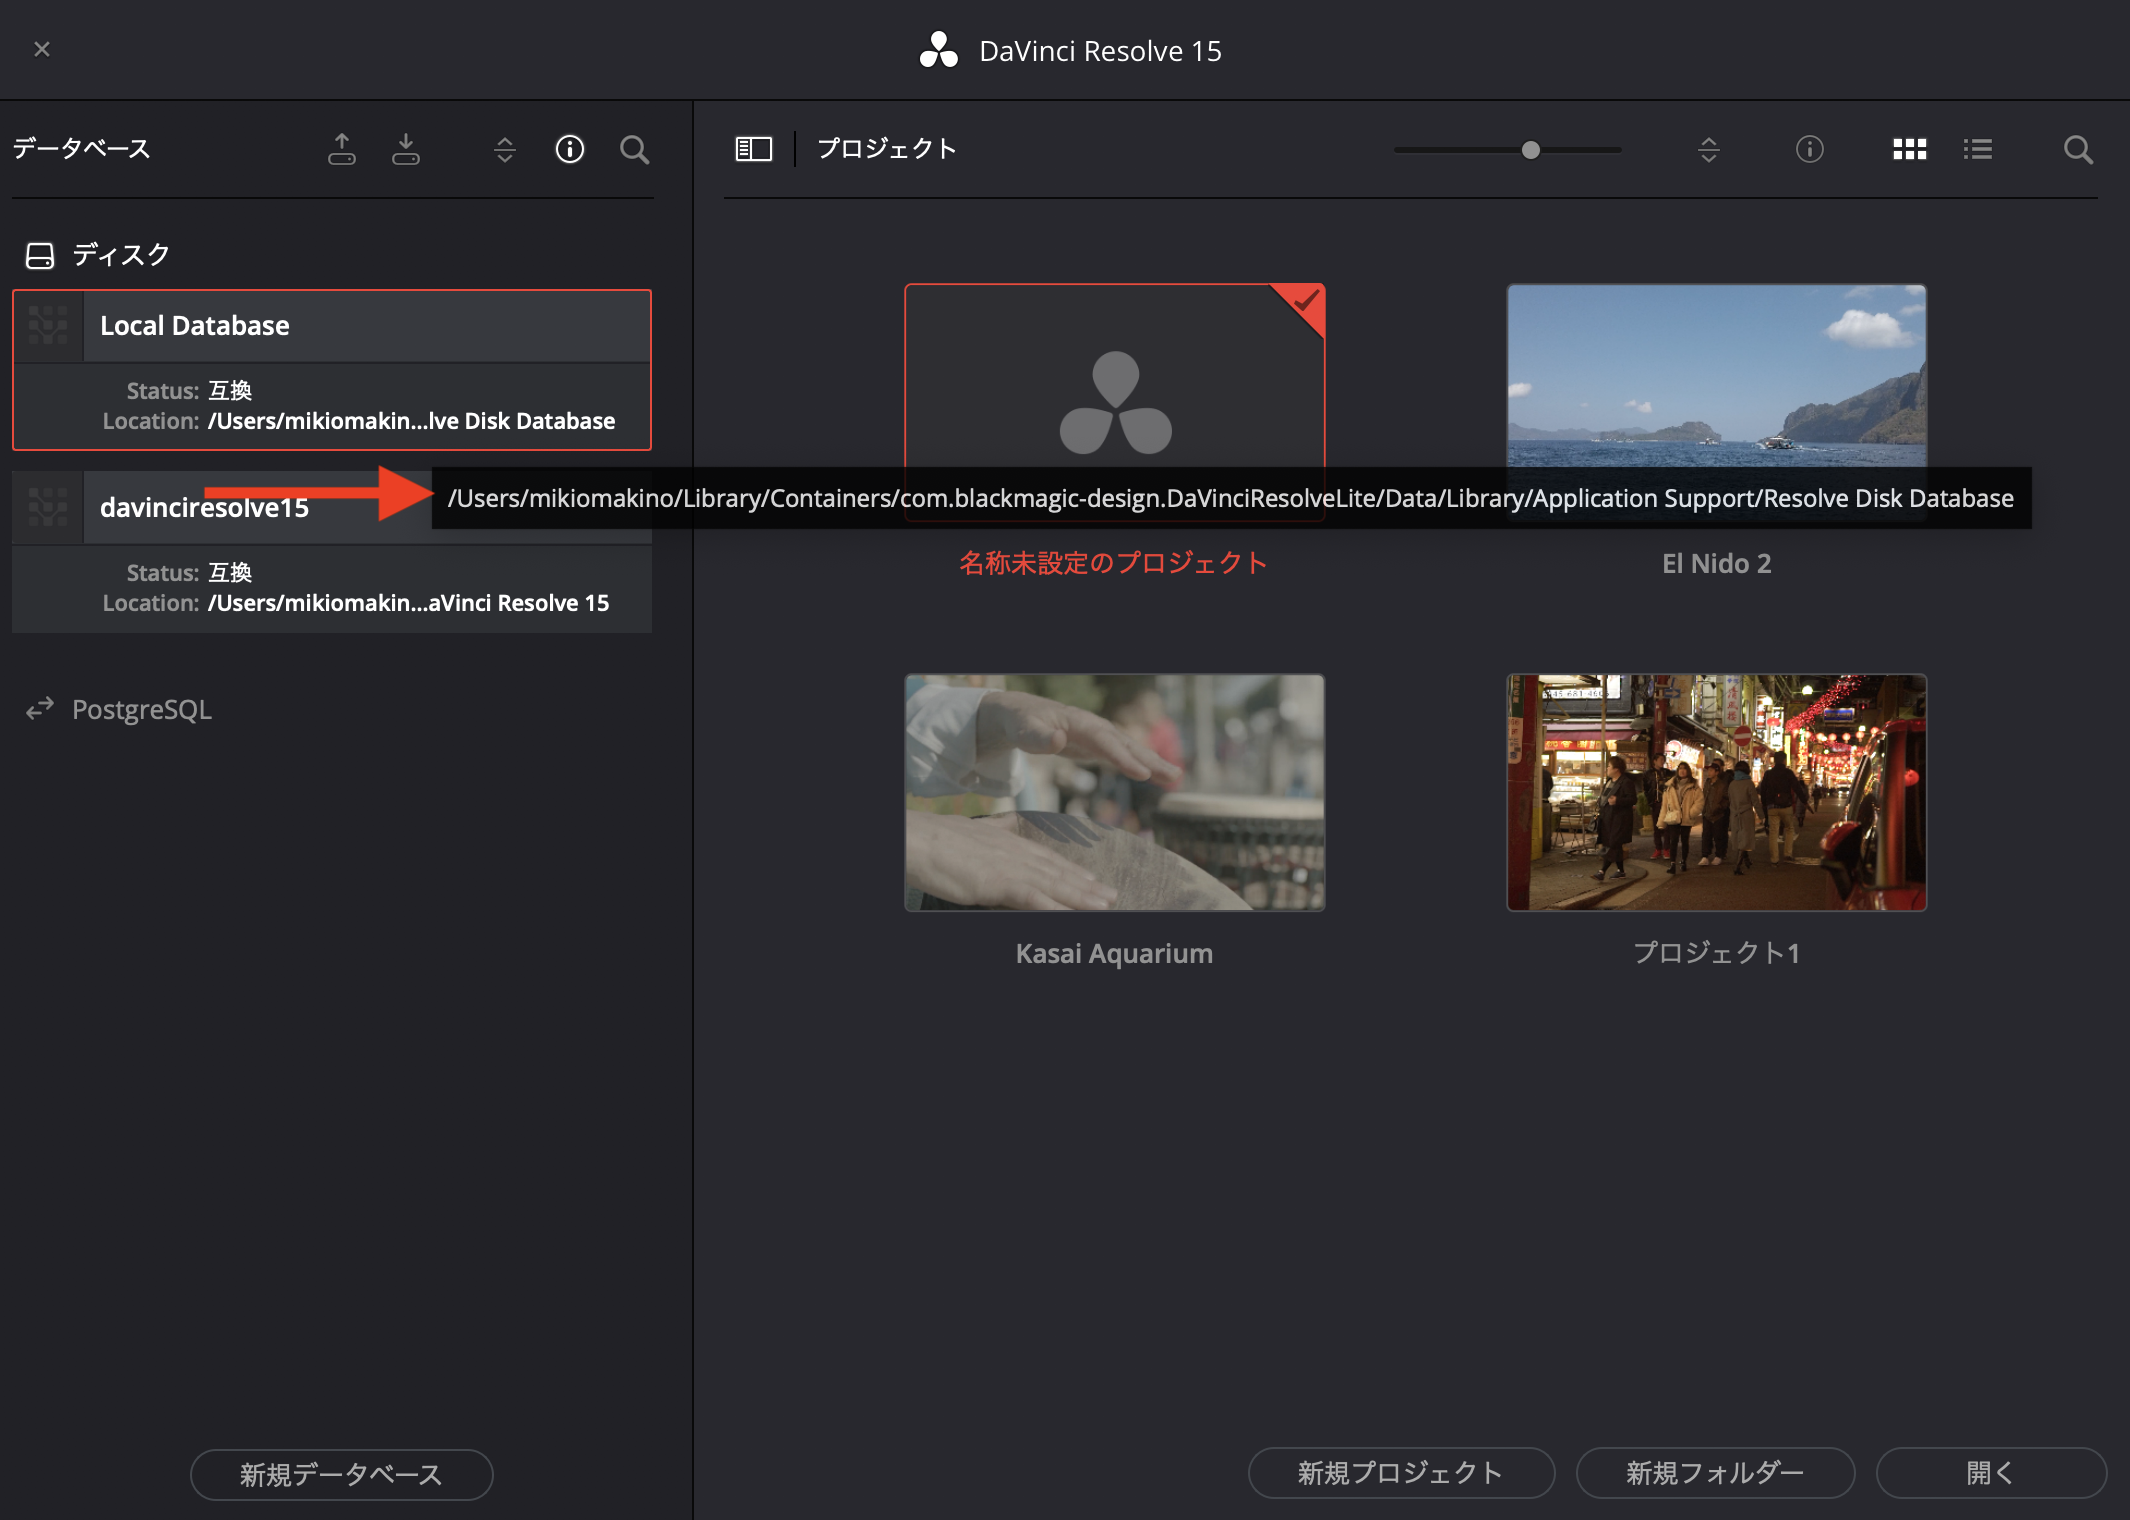Viewport: 2130px width, 1520px height.
Task: Toggle the database info display icon
Action: click(570, 149)
